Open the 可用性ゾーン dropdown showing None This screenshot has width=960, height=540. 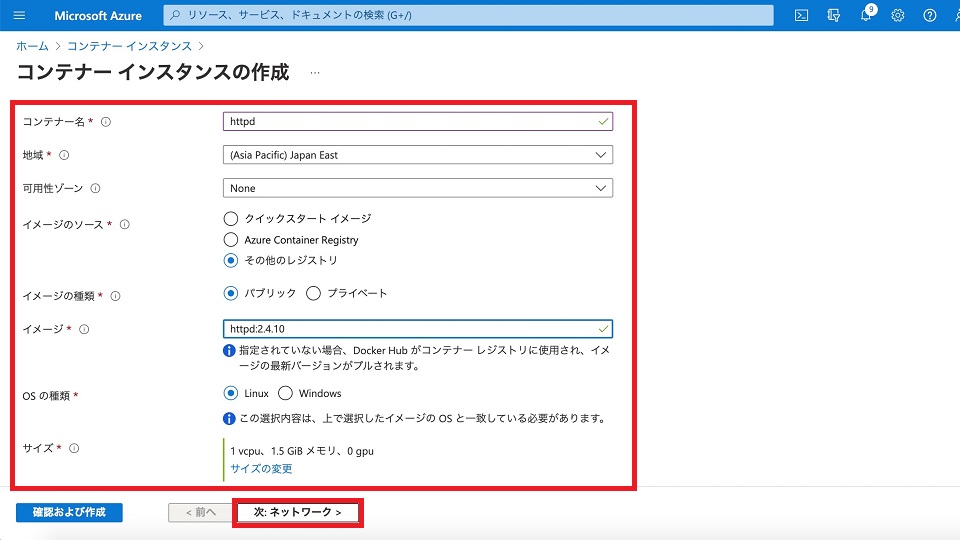tap(418, 188)
